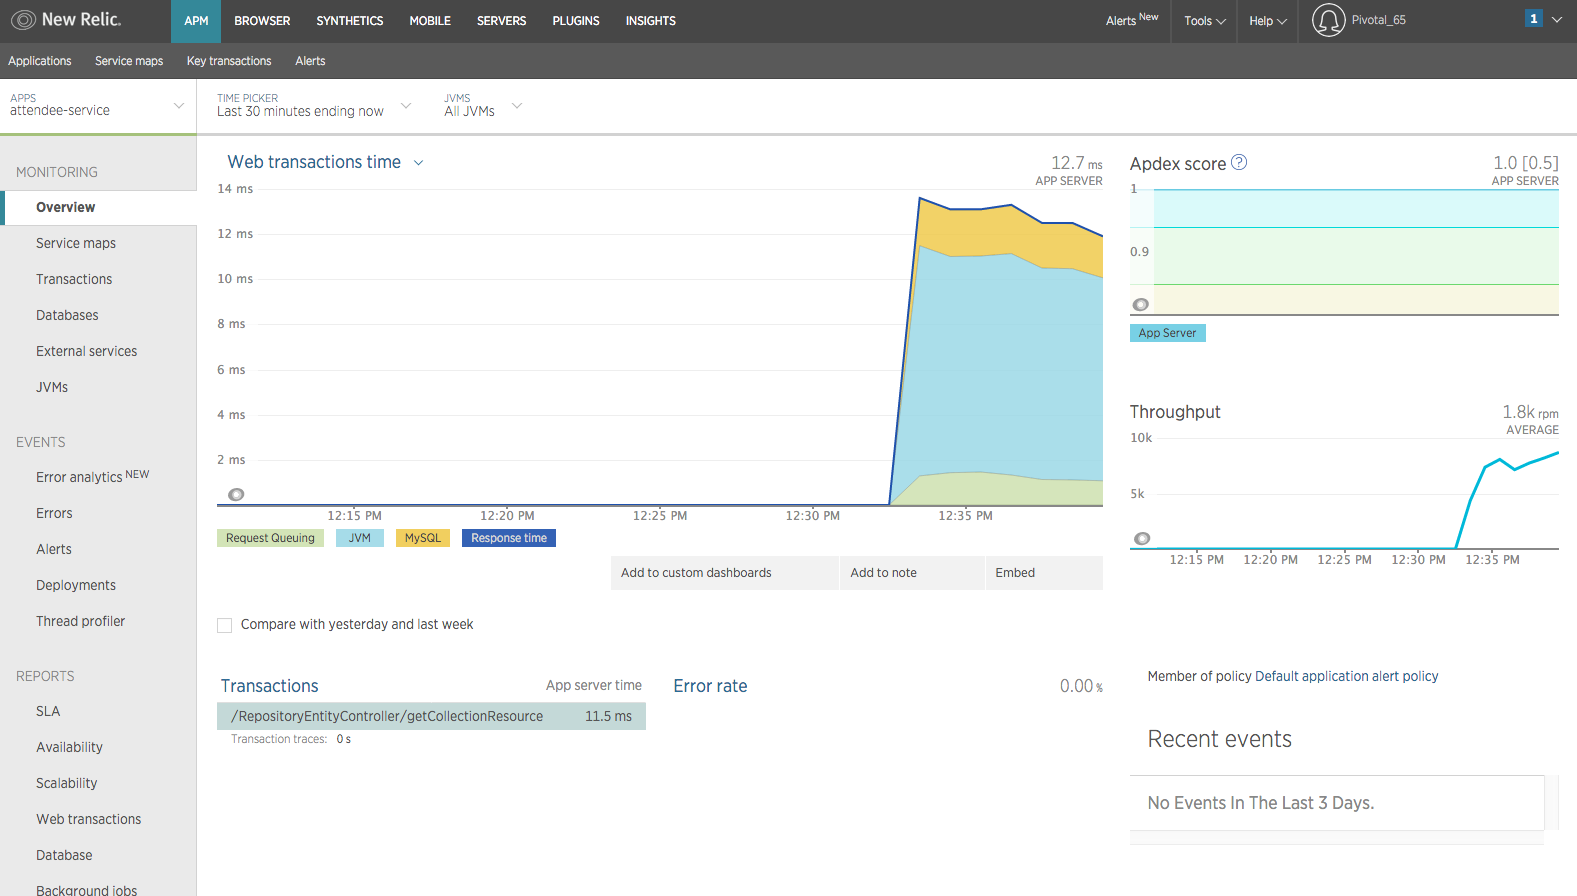Click Add to custom dashboards button
Screen dimensions: 1577x896
click(725, 573)
